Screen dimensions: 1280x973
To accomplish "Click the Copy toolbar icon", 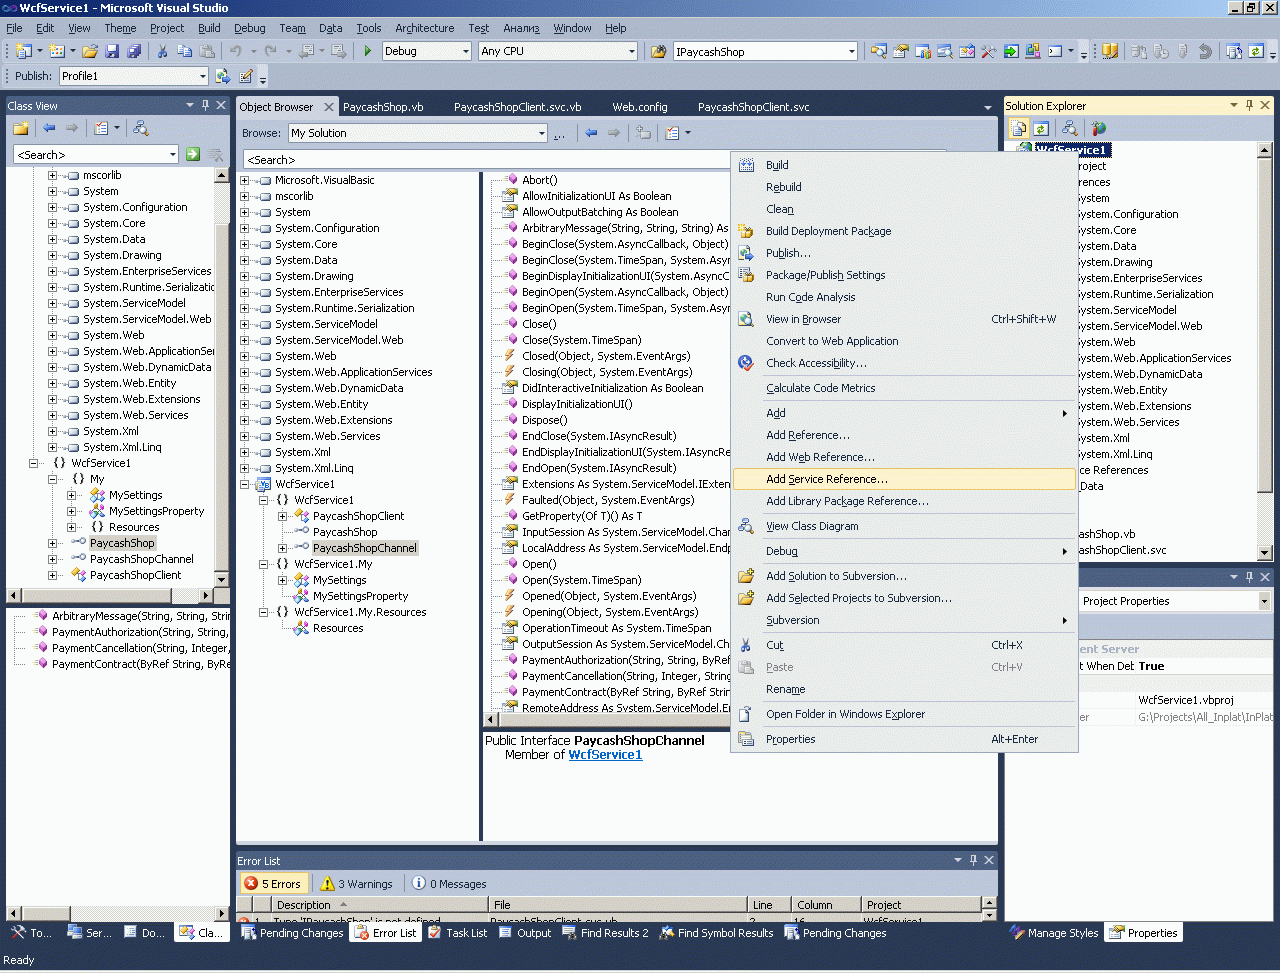I will (x=184, y=51).
